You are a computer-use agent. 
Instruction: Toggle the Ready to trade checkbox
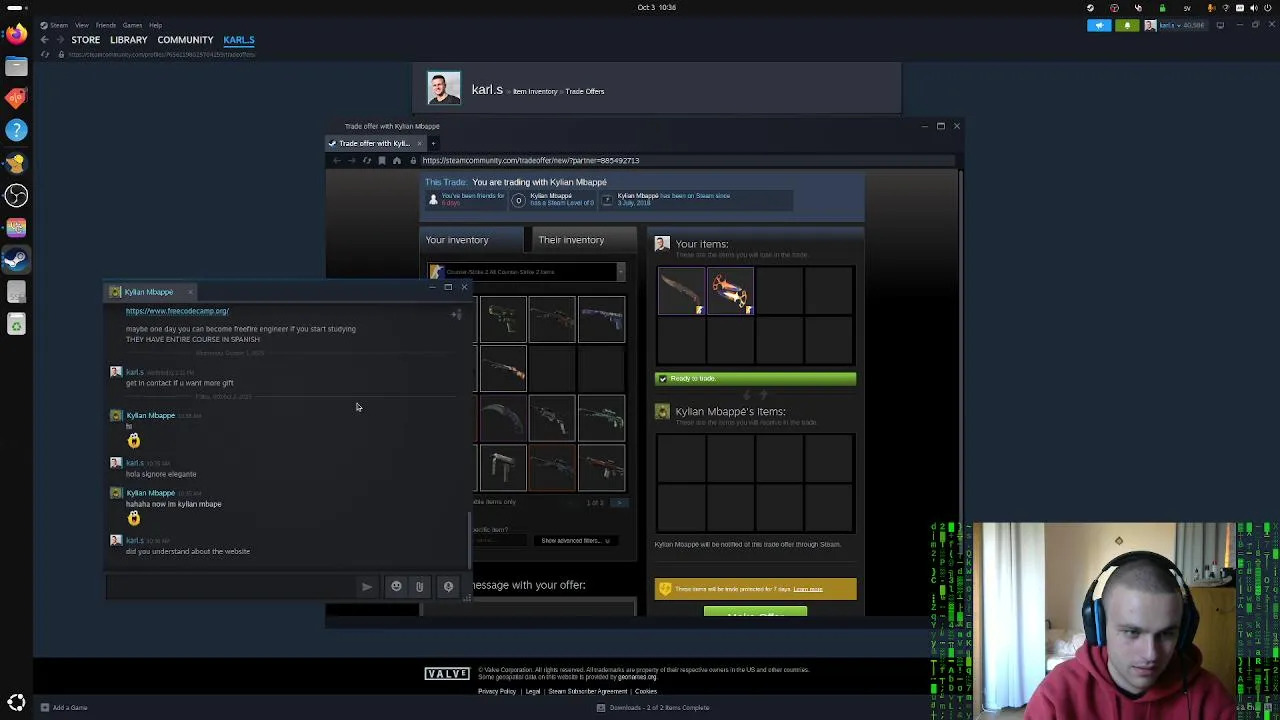point(662,379)
